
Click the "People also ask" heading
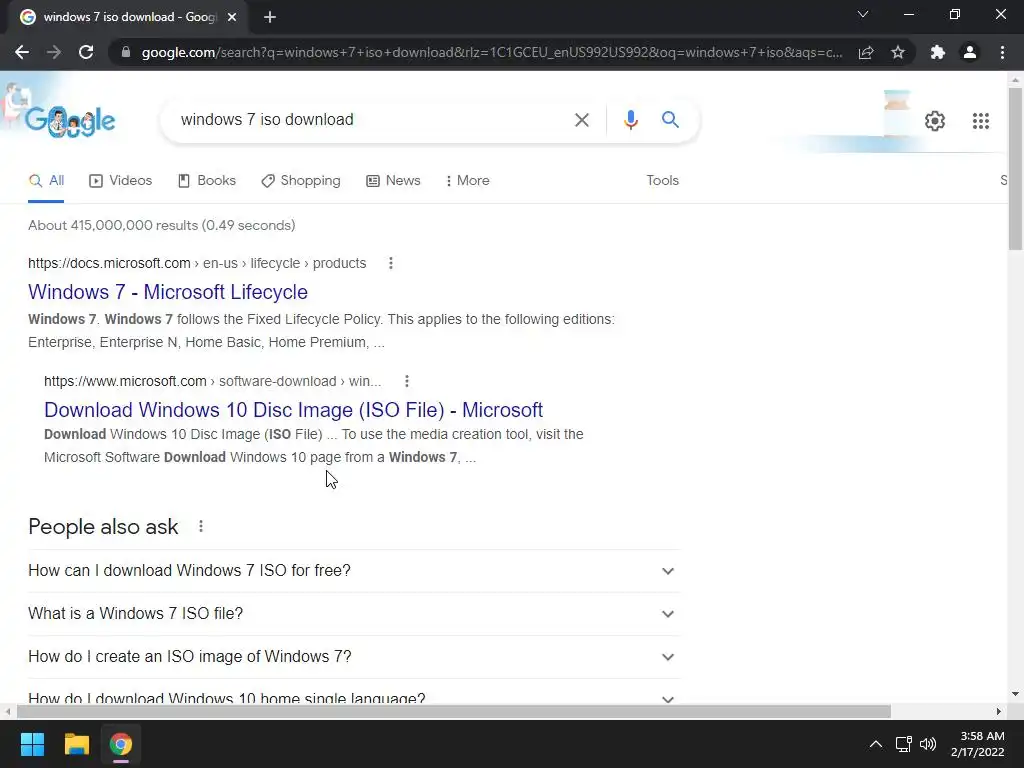[x=103, y=526]
